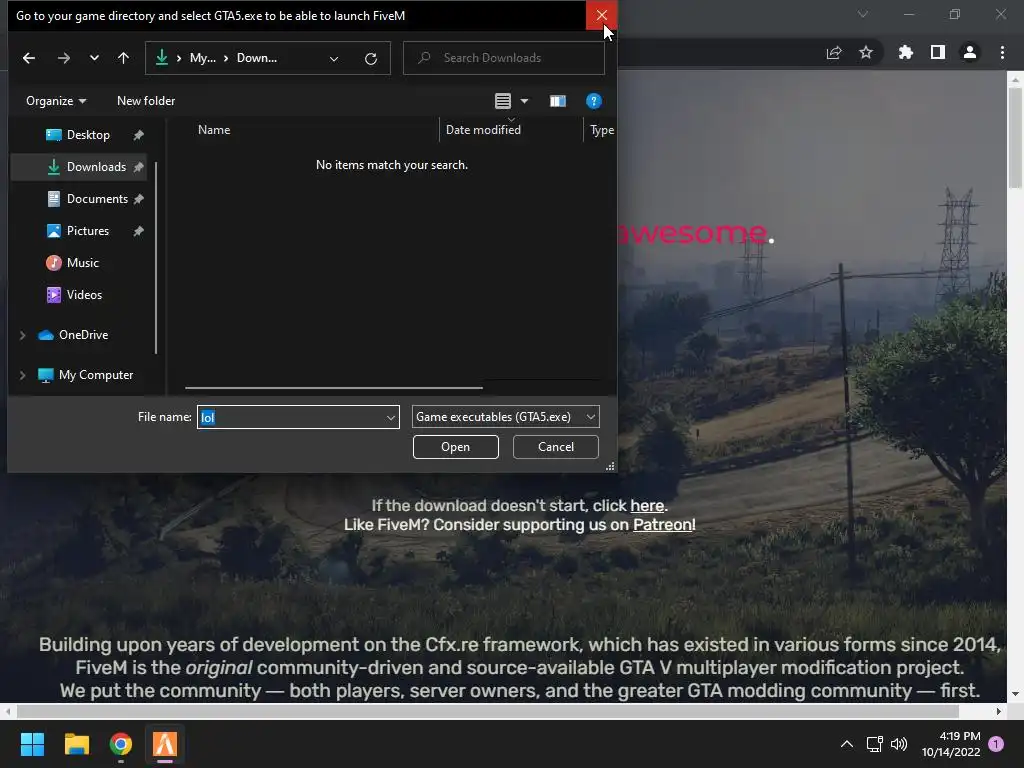Image resolution: width=1024 pixels, height=768 pixels.
Task: Toggle Chrome side panel
Action: (x=938, y=52)
